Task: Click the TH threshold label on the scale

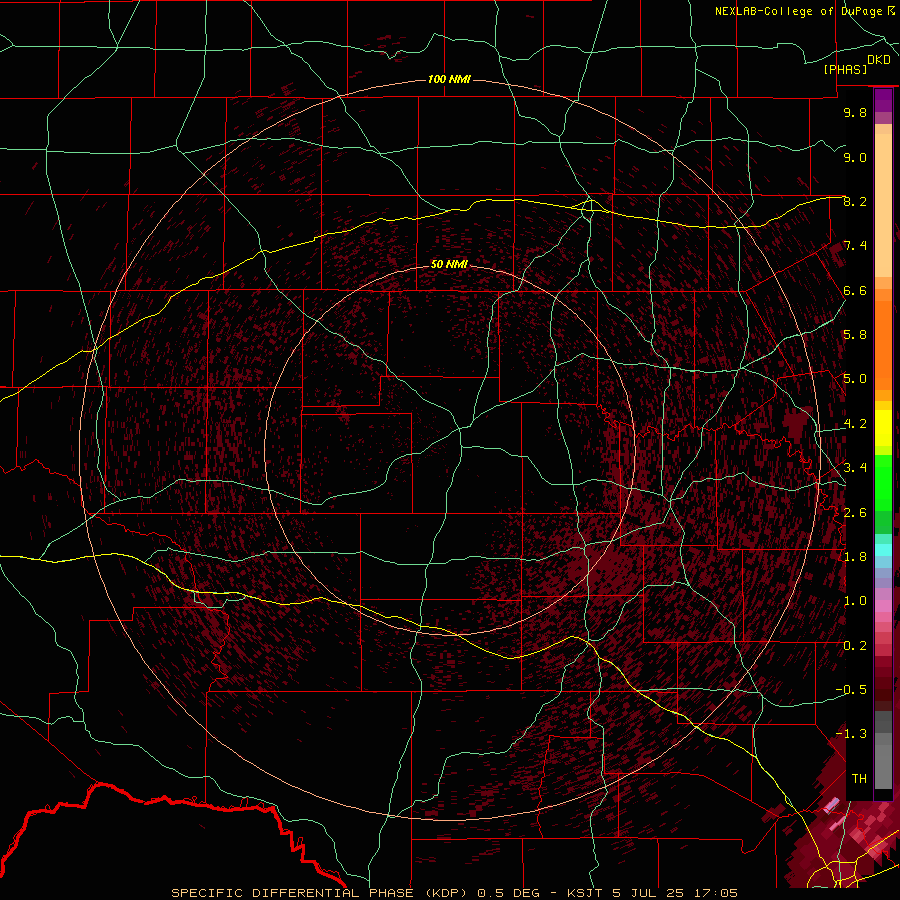Action: pos(859,779)
